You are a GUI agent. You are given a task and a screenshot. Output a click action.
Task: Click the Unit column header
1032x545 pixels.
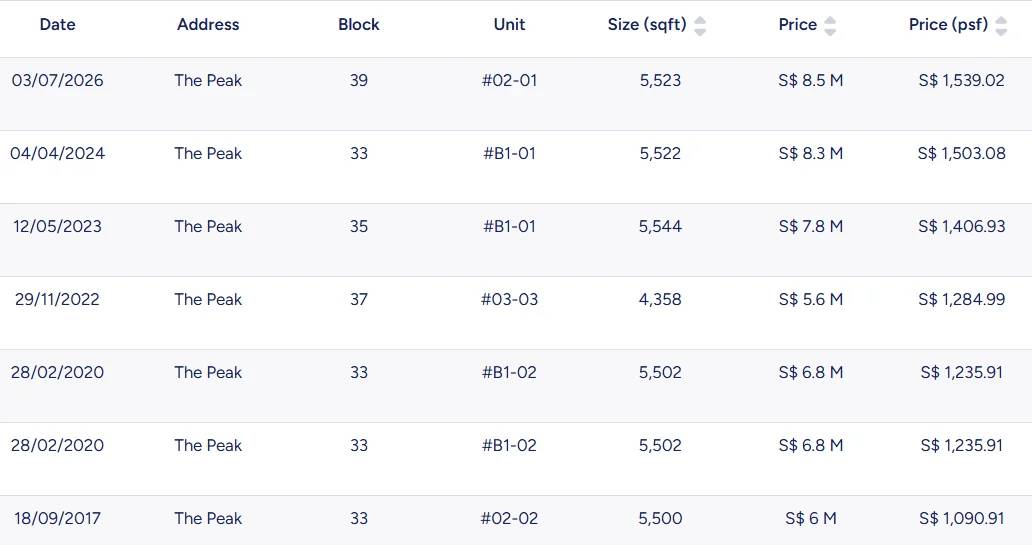pyautogui.click(x=509, y=24)
